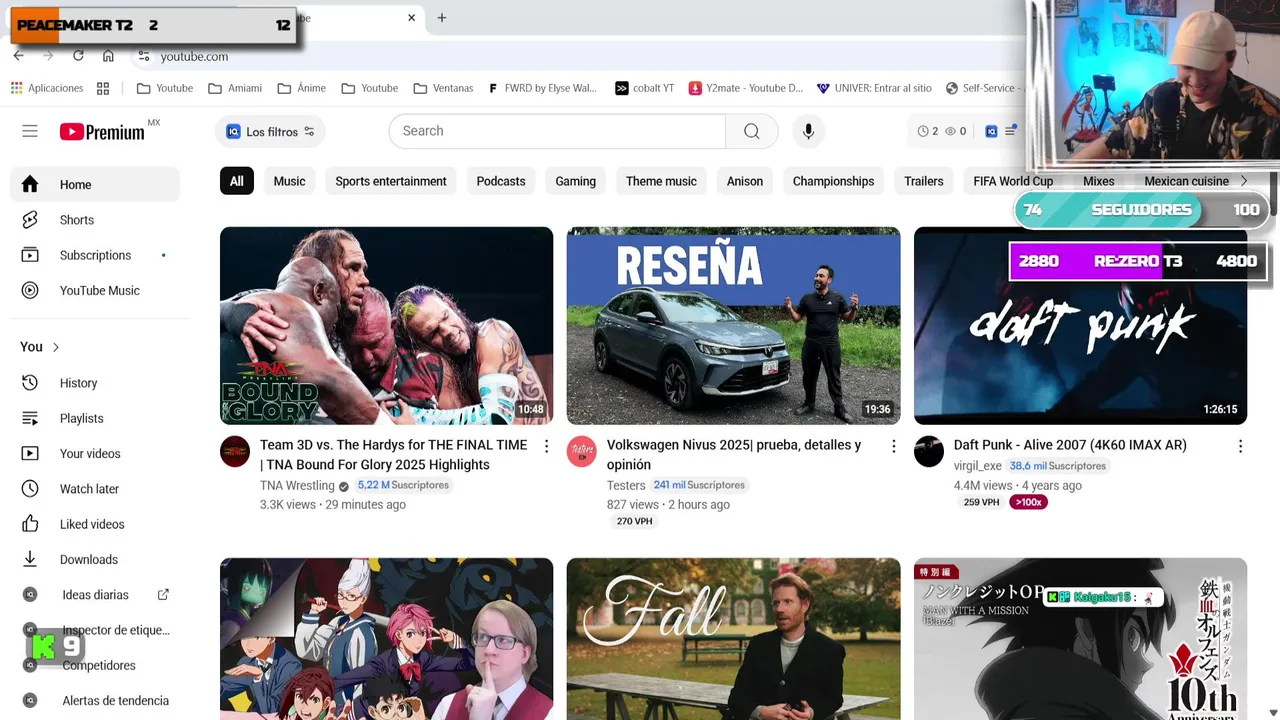The image size is (1280, 720).
Task: Open a new browser tab with plus
Action: [x=442, y=18]
